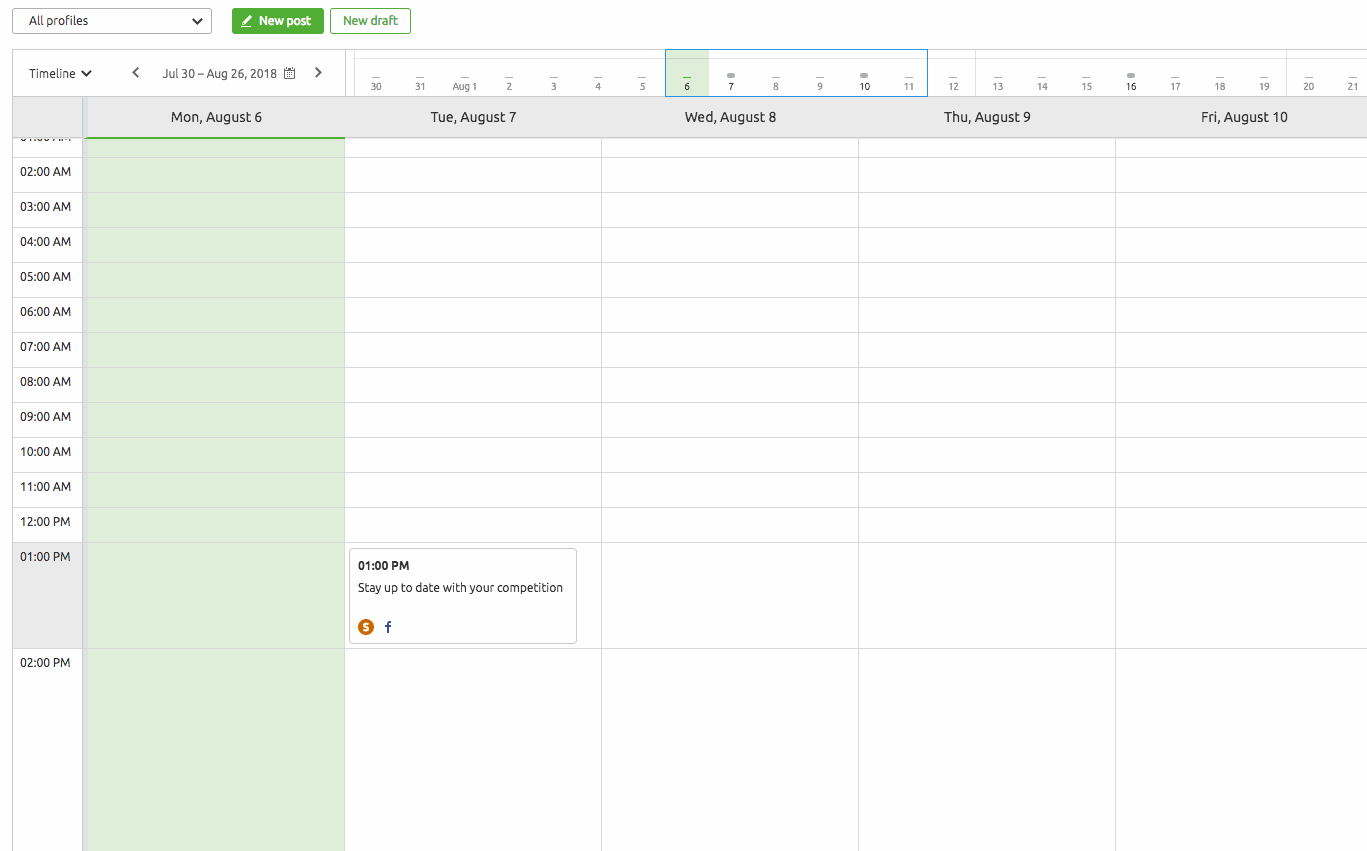
Task: Click highlighted day 6 in mini timeline
Action: pyautogui.click(x=687, y=80)
